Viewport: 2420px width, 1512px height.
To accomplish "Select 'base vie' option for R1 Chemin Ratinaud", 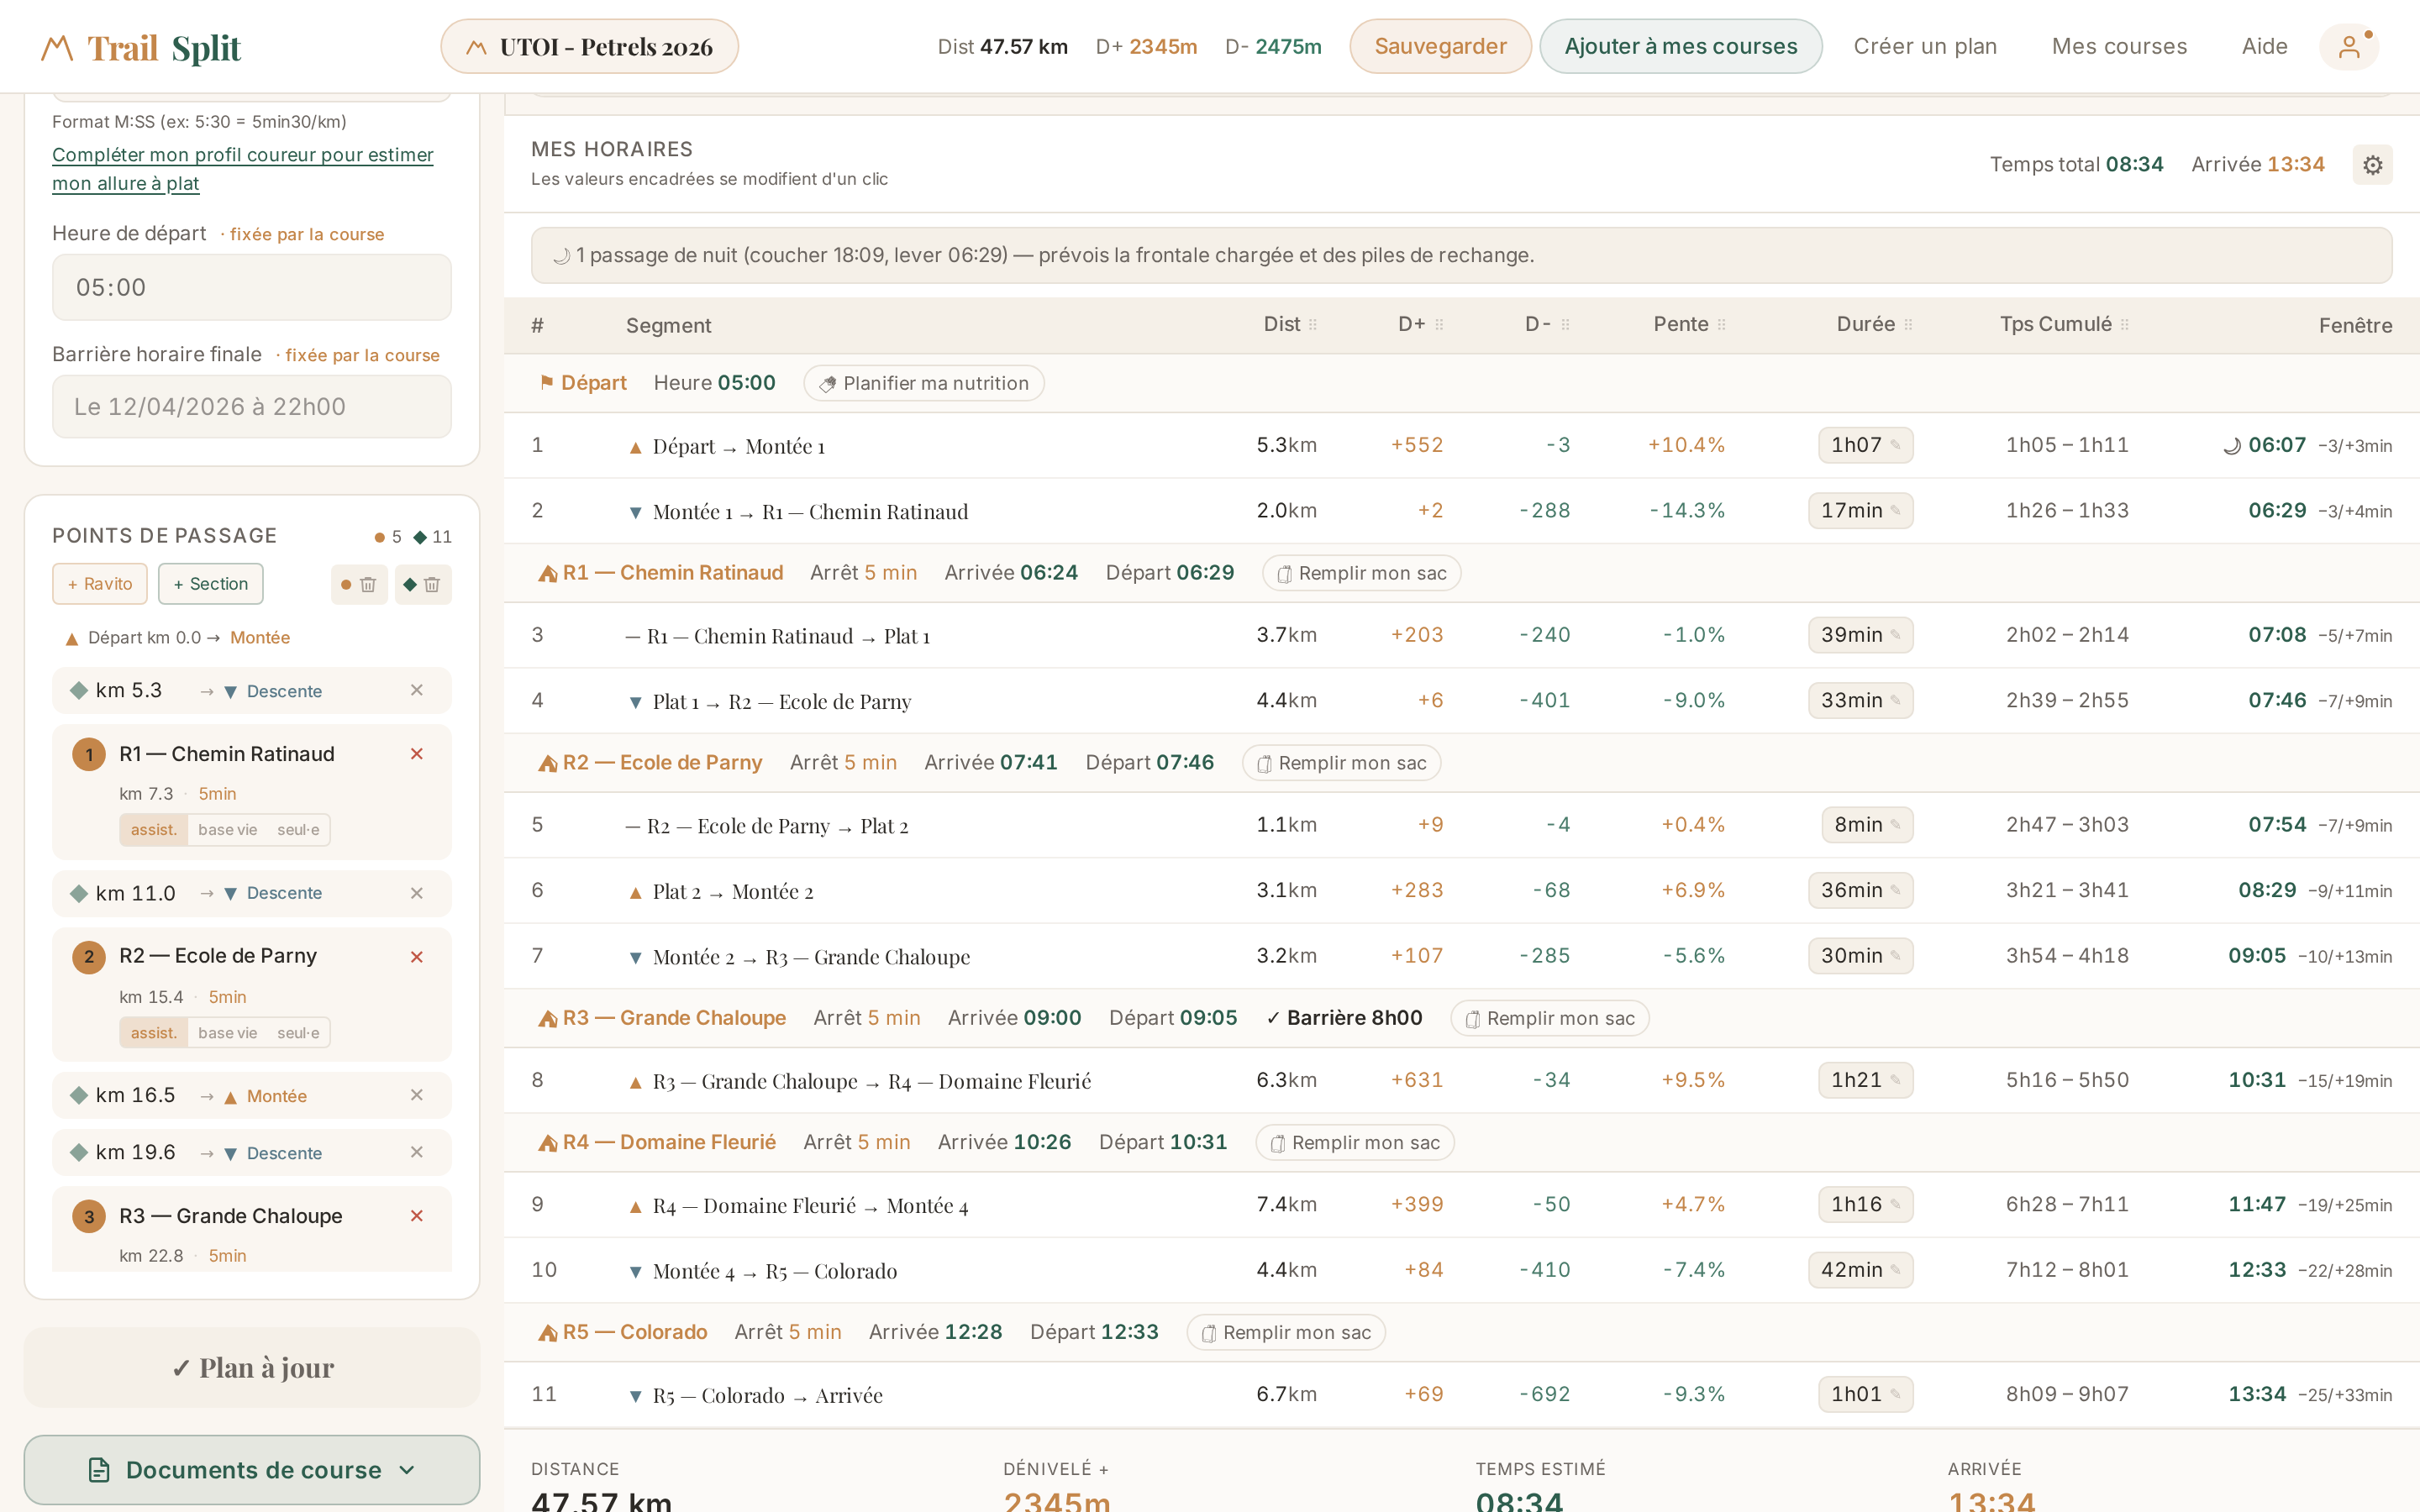I will coord(227,830).
